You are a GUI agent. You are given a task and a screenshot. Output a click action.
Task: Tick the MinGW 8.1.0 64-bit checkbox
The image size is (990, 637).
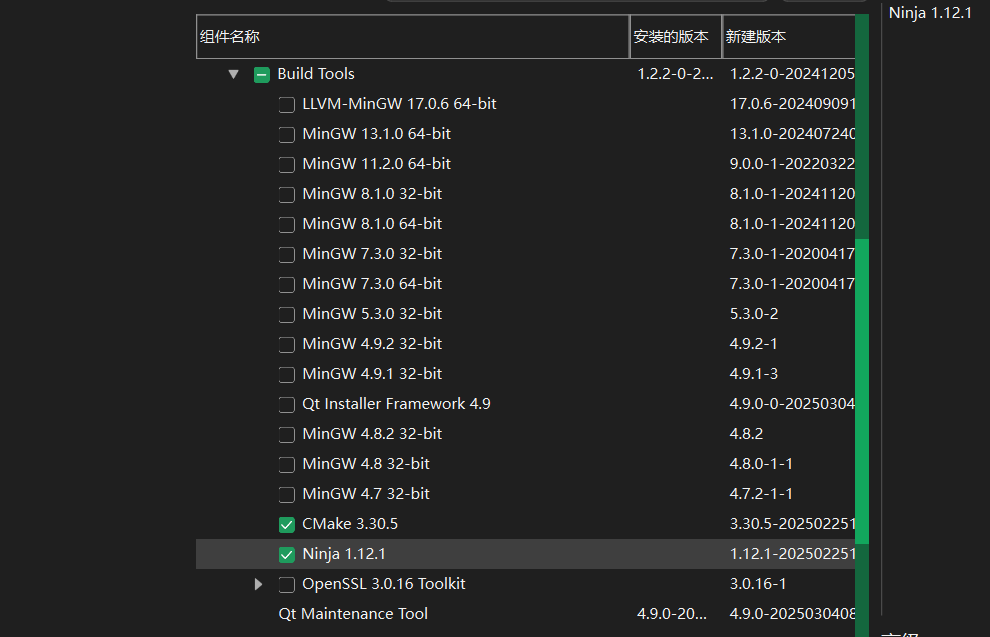click(287, 224)
